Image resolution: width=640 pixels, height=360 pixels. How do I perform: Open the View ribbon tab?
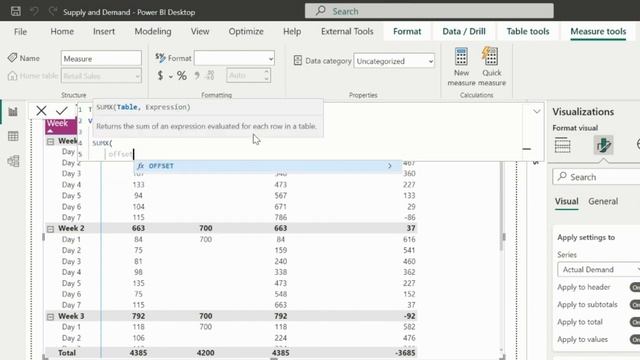pos(200,31)
